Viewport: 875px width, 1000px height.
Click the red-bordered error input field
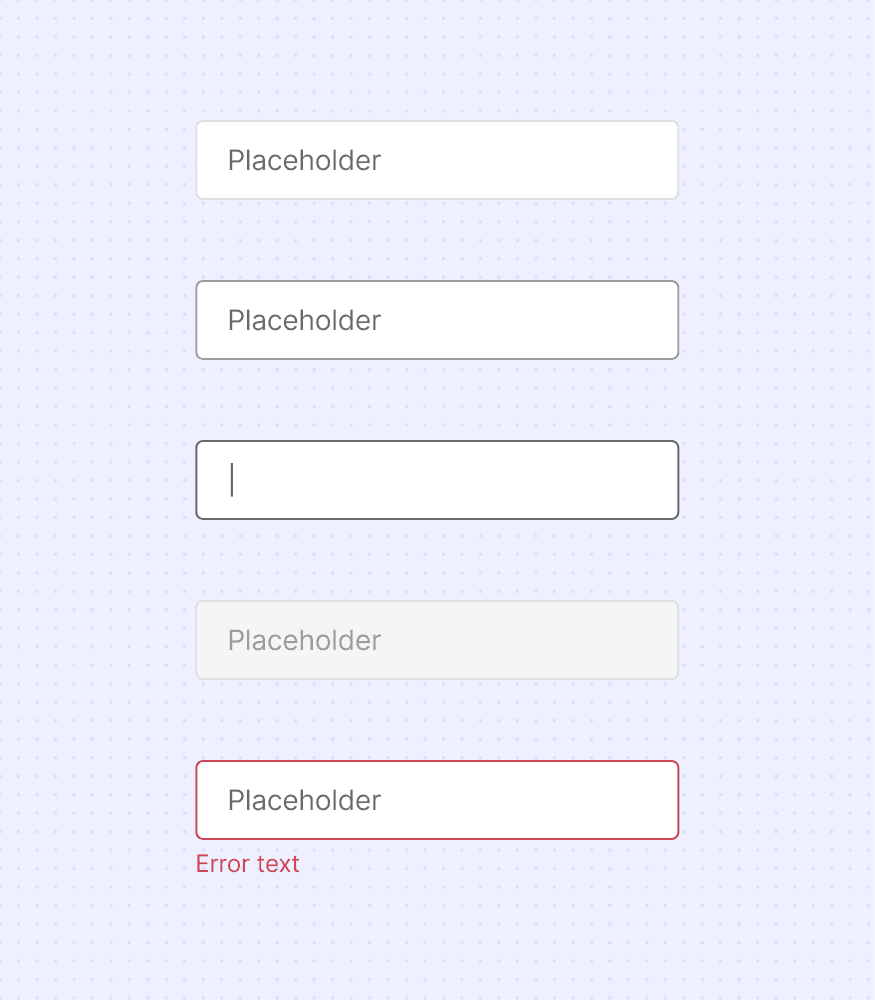tap(437, 800)
